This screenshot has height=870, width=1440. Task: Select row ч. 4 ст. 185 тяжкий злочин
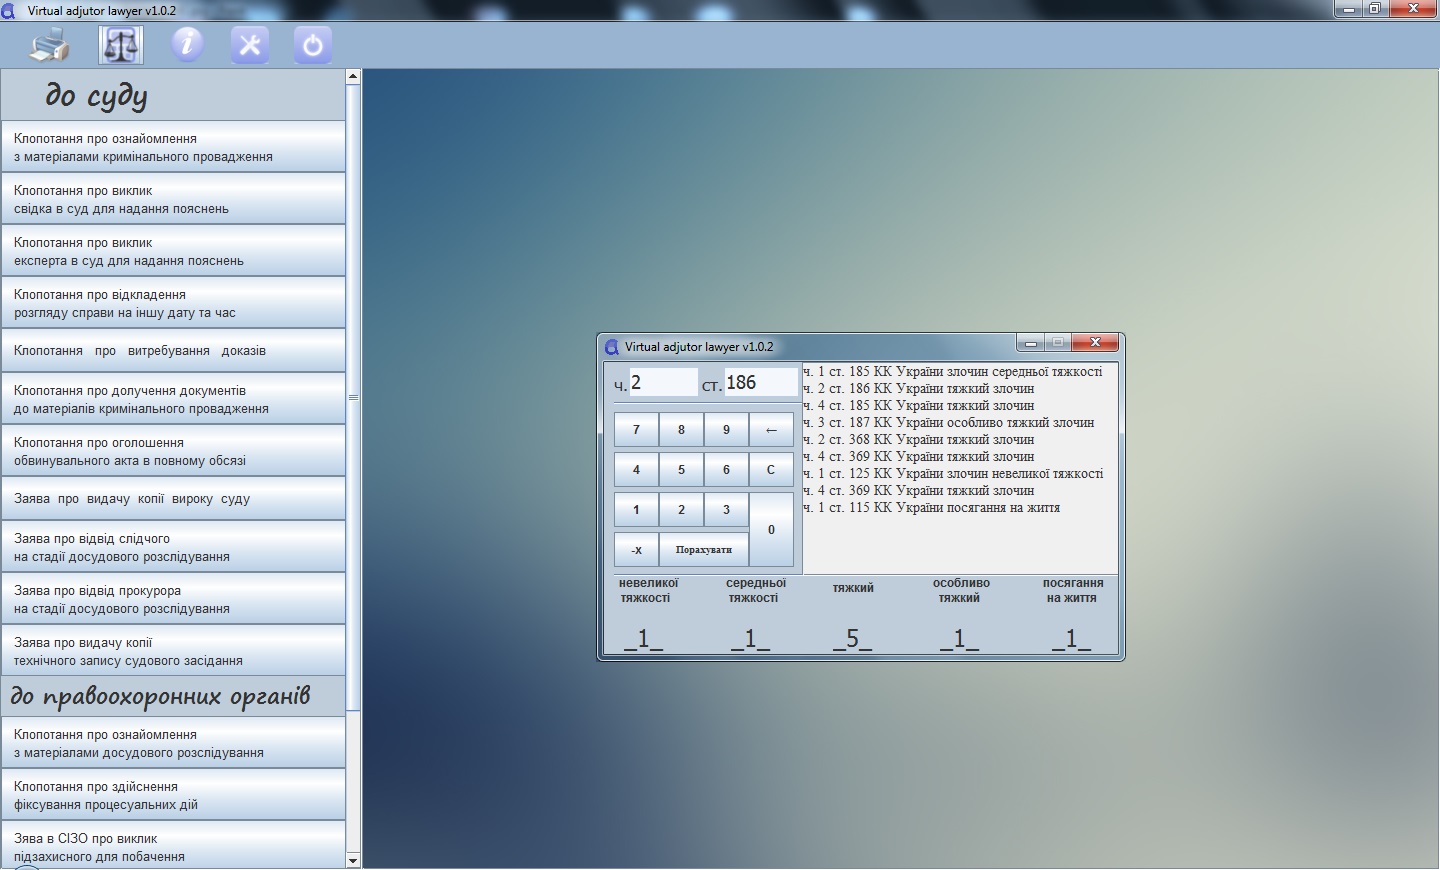[919, 406]
